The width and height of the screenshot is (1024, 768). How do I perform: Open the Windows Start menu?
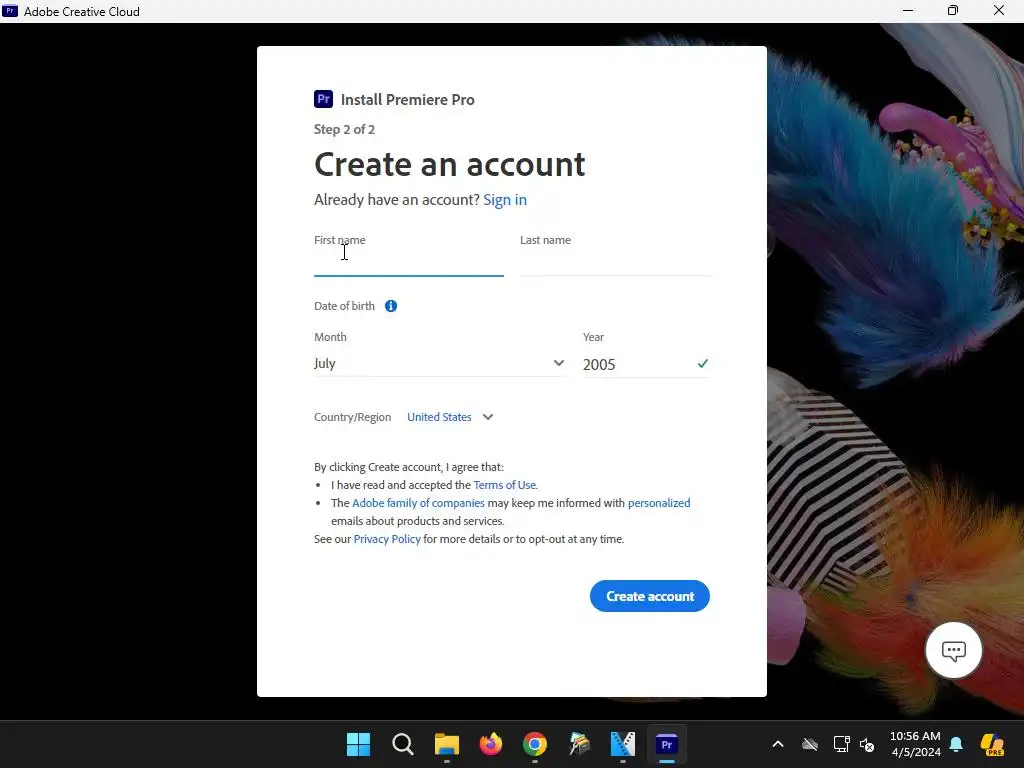358,744
